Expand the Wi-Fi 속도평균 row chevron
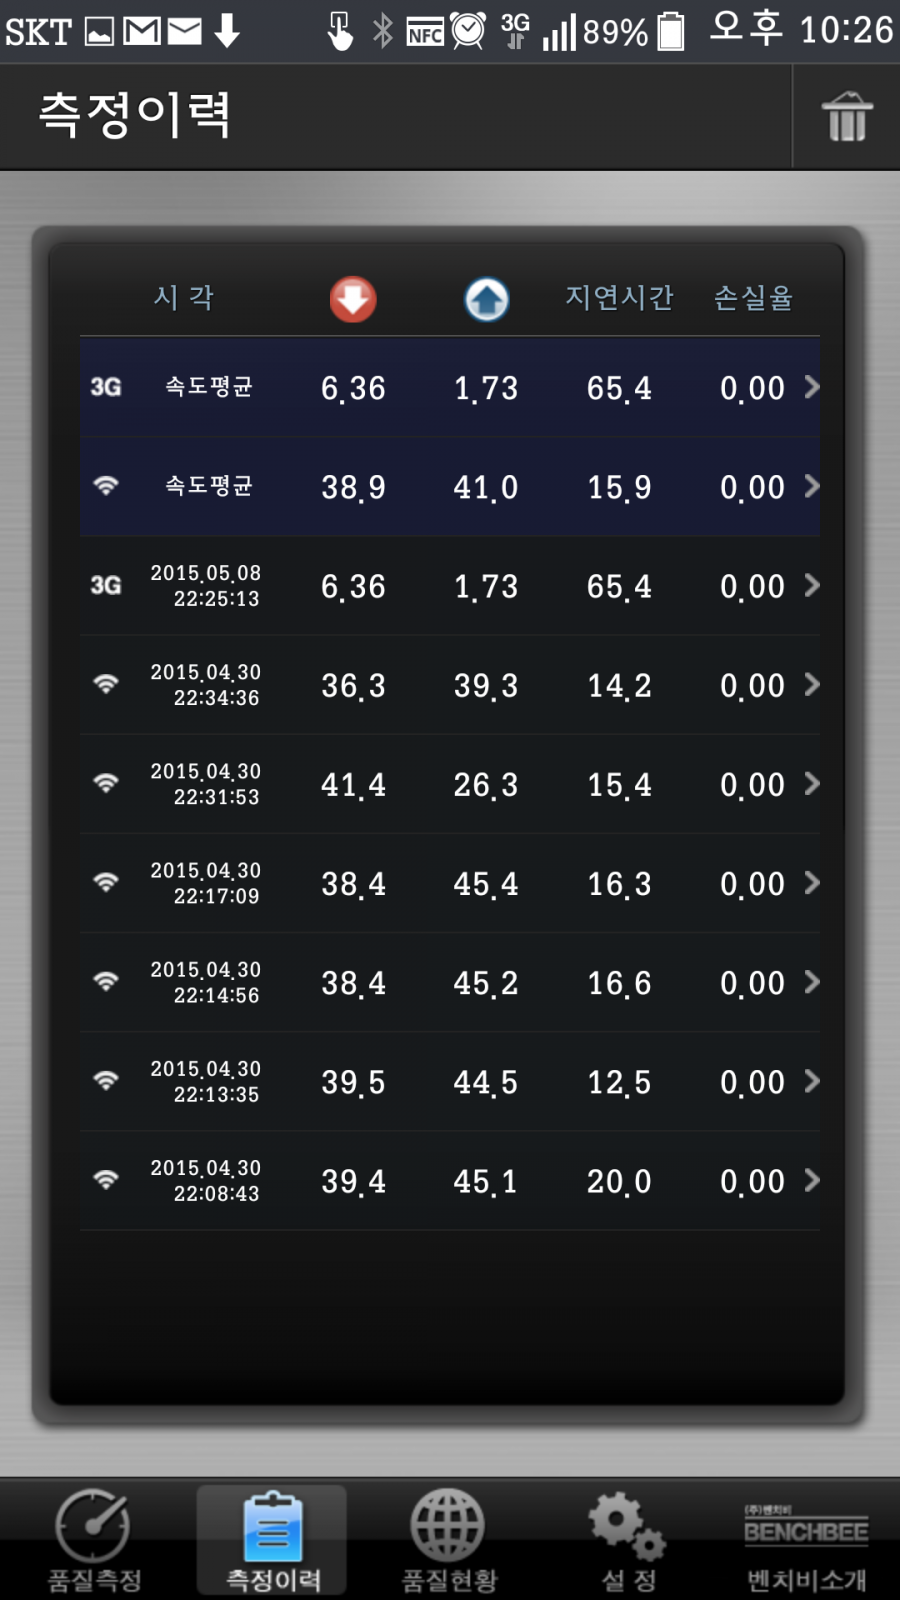The width and height of the screenshot is (900, 1600). click(x=812, y=486)
